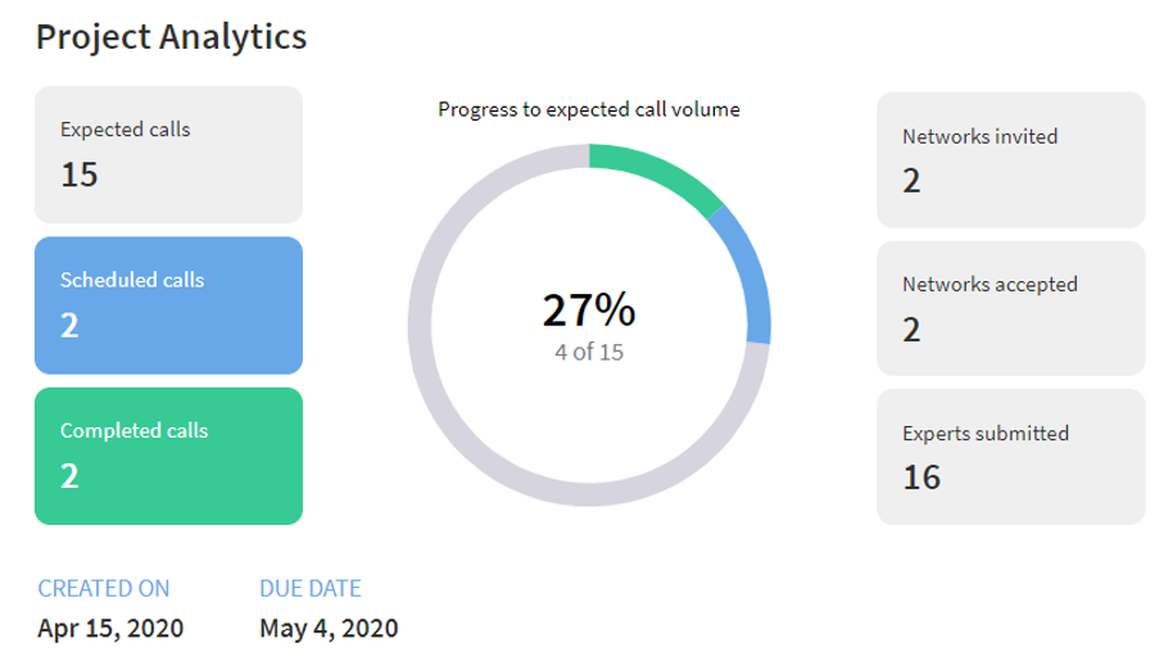This screenshot has width=1164, height=661.
Task: Select the green Completed calls card
Action: coord(168,456)
